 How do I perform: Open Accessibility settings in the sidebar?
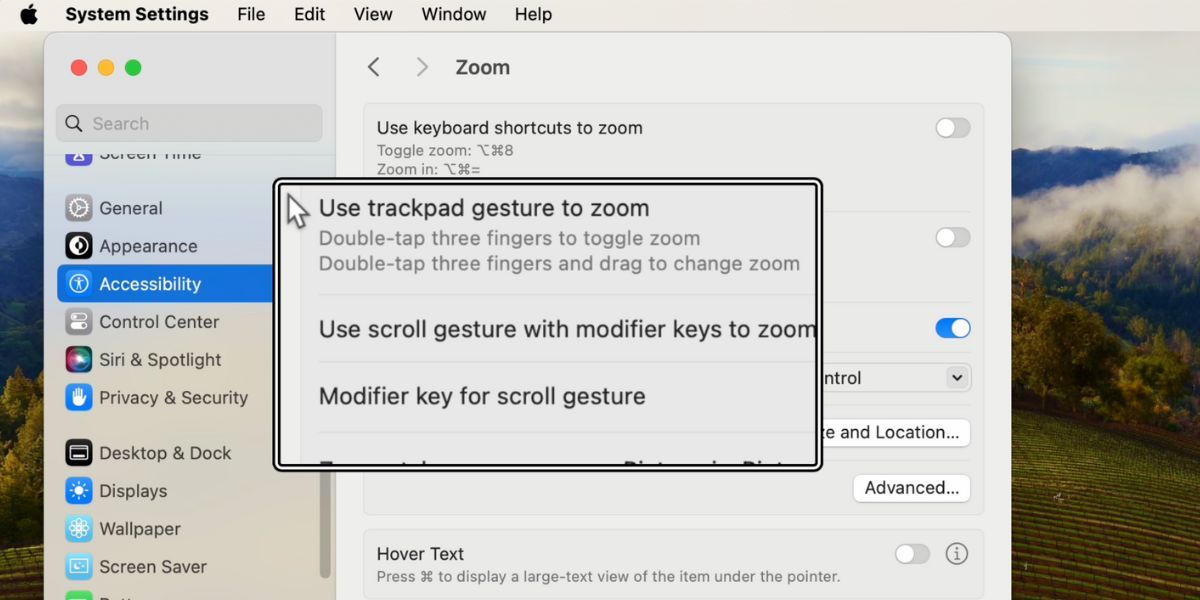pyautogui.click(x=150, y=283)
